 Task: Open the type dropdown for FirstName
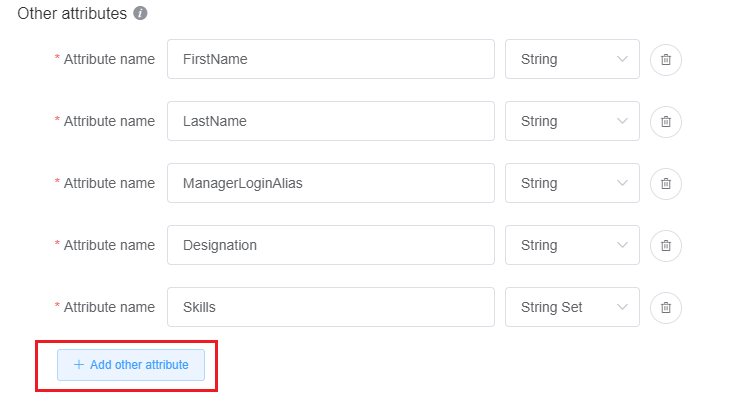[572, 60]
